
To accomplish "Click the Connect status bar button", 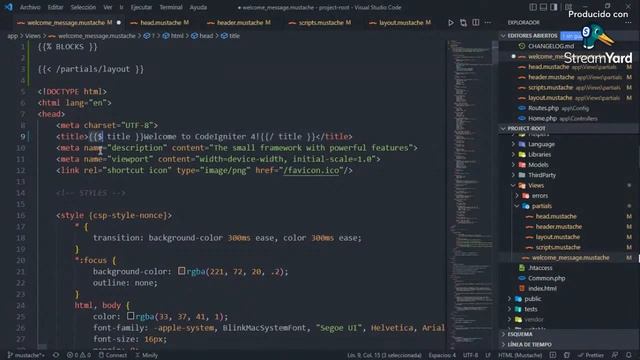I will (x=113, y=355).
